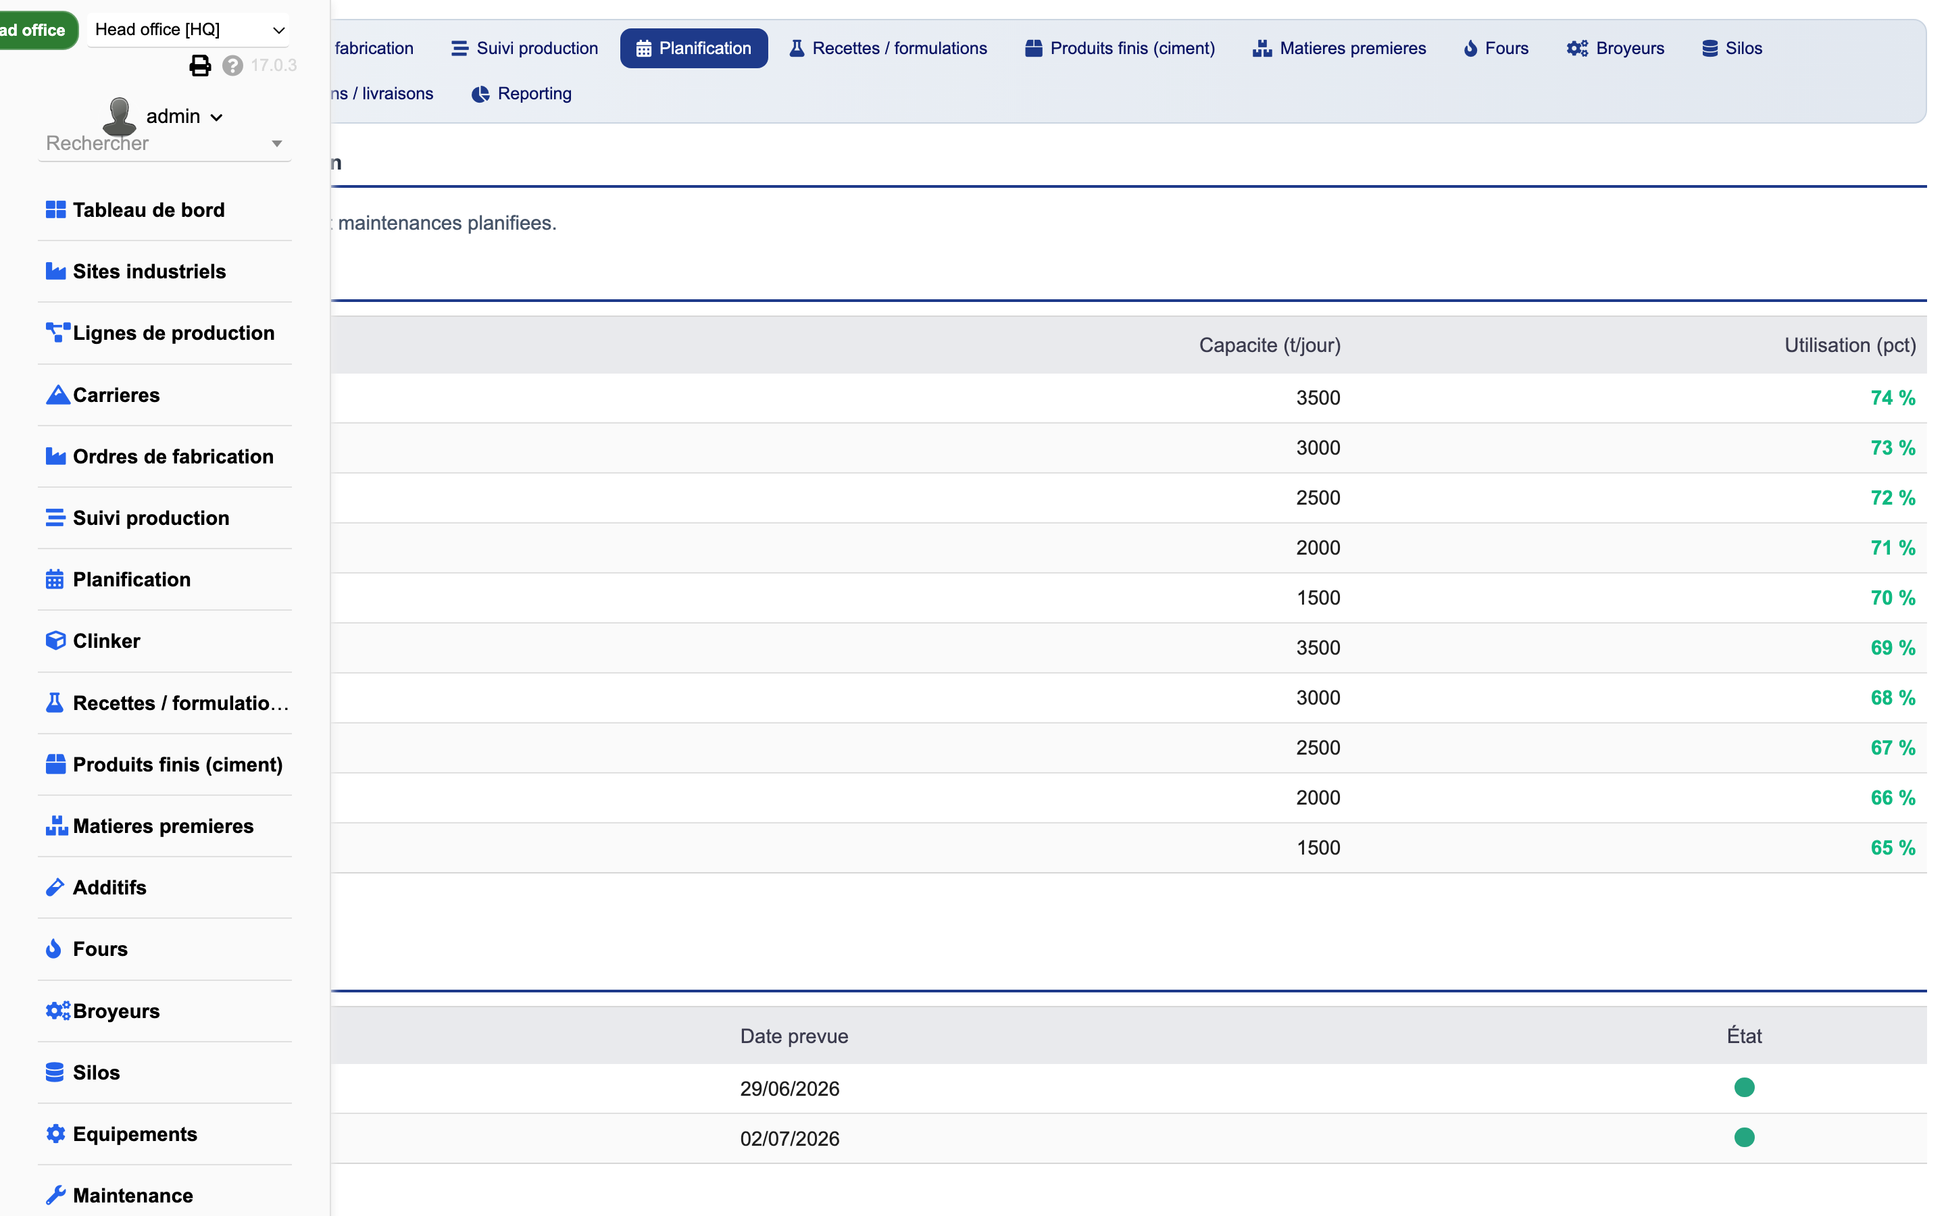Click the printer icon
Image resolution: width=1946 pixels, height=1216 pixels.
200,65
